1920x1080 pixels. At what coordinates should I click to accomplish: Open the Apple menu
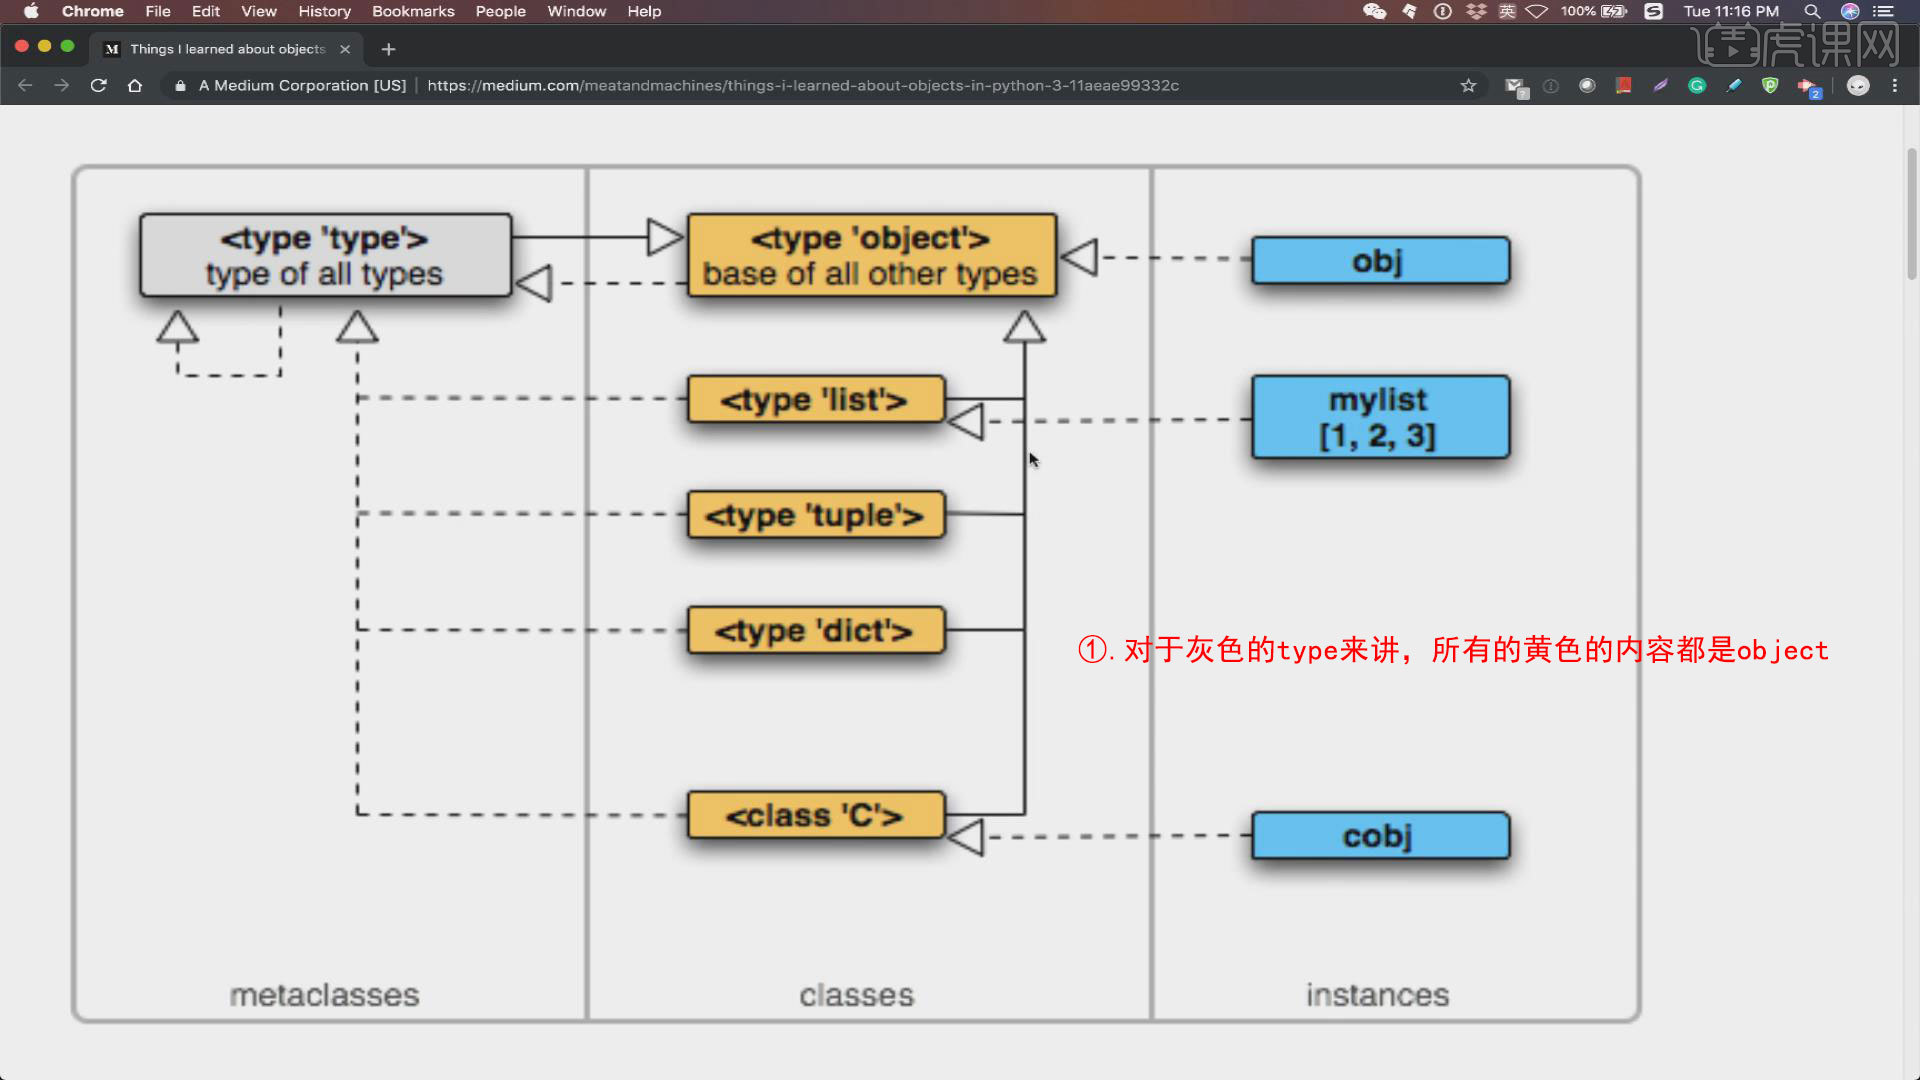31,11
